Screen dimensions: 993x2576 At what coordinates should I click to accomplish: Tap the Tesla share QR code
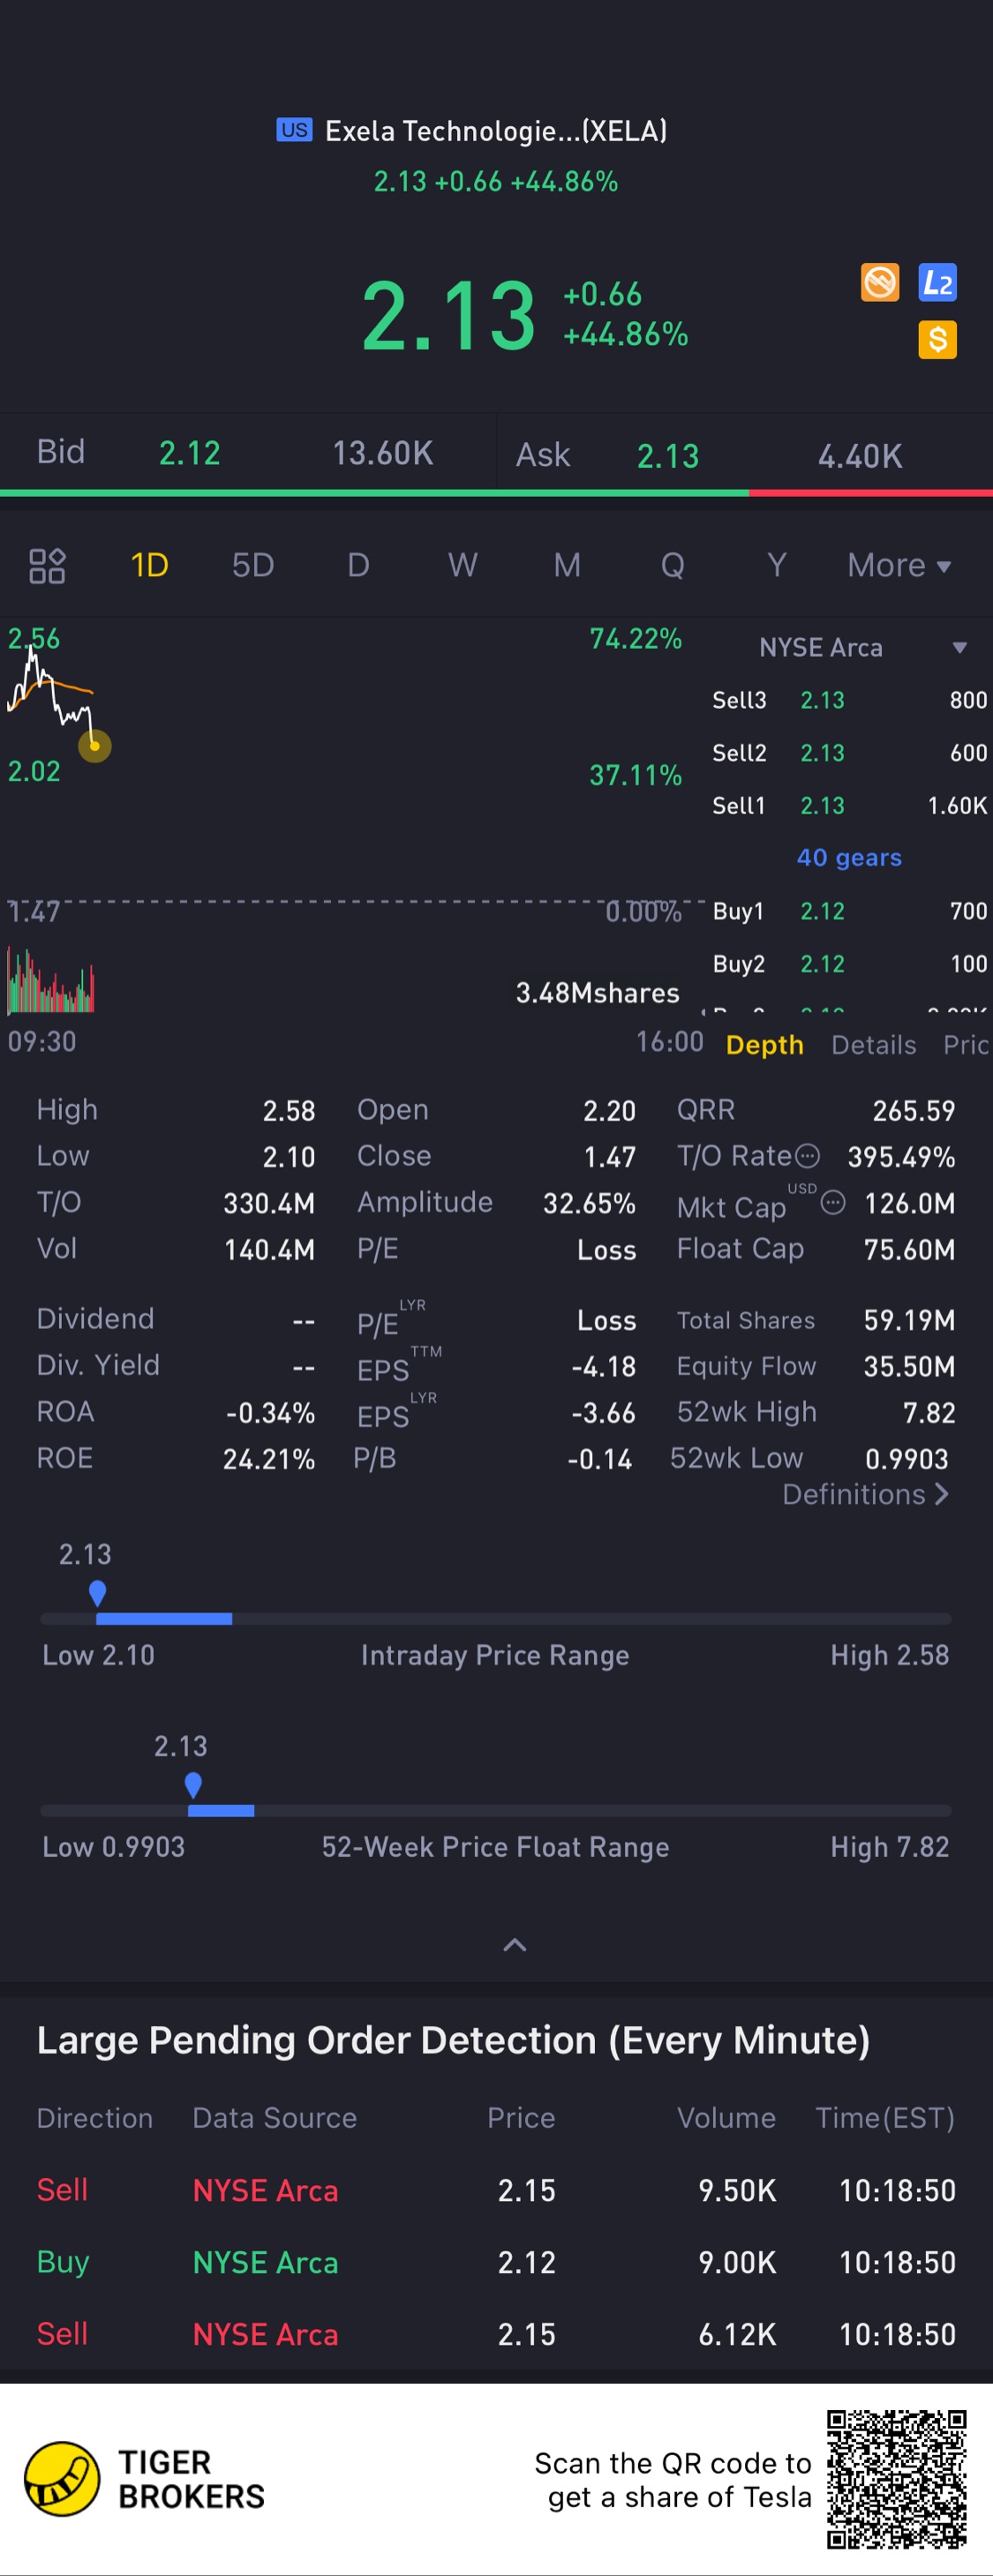pos(896,2478)
